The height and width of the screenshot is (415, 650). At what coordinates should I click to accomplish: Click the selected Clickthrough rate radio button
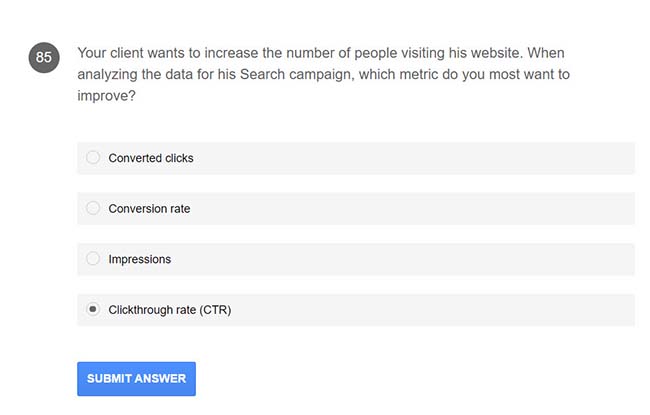tap(93, 310)
